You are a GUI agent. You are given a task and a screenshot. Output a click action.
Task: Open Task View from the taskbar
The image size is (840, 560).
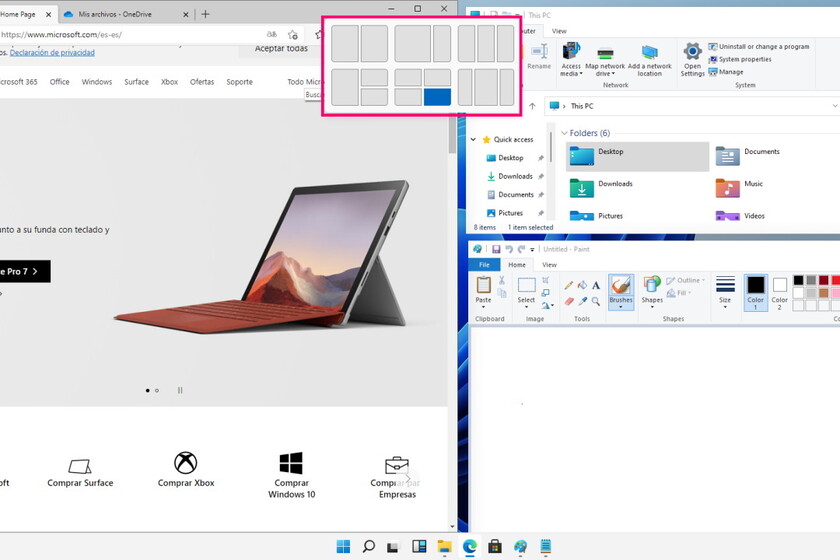[393, 547]
